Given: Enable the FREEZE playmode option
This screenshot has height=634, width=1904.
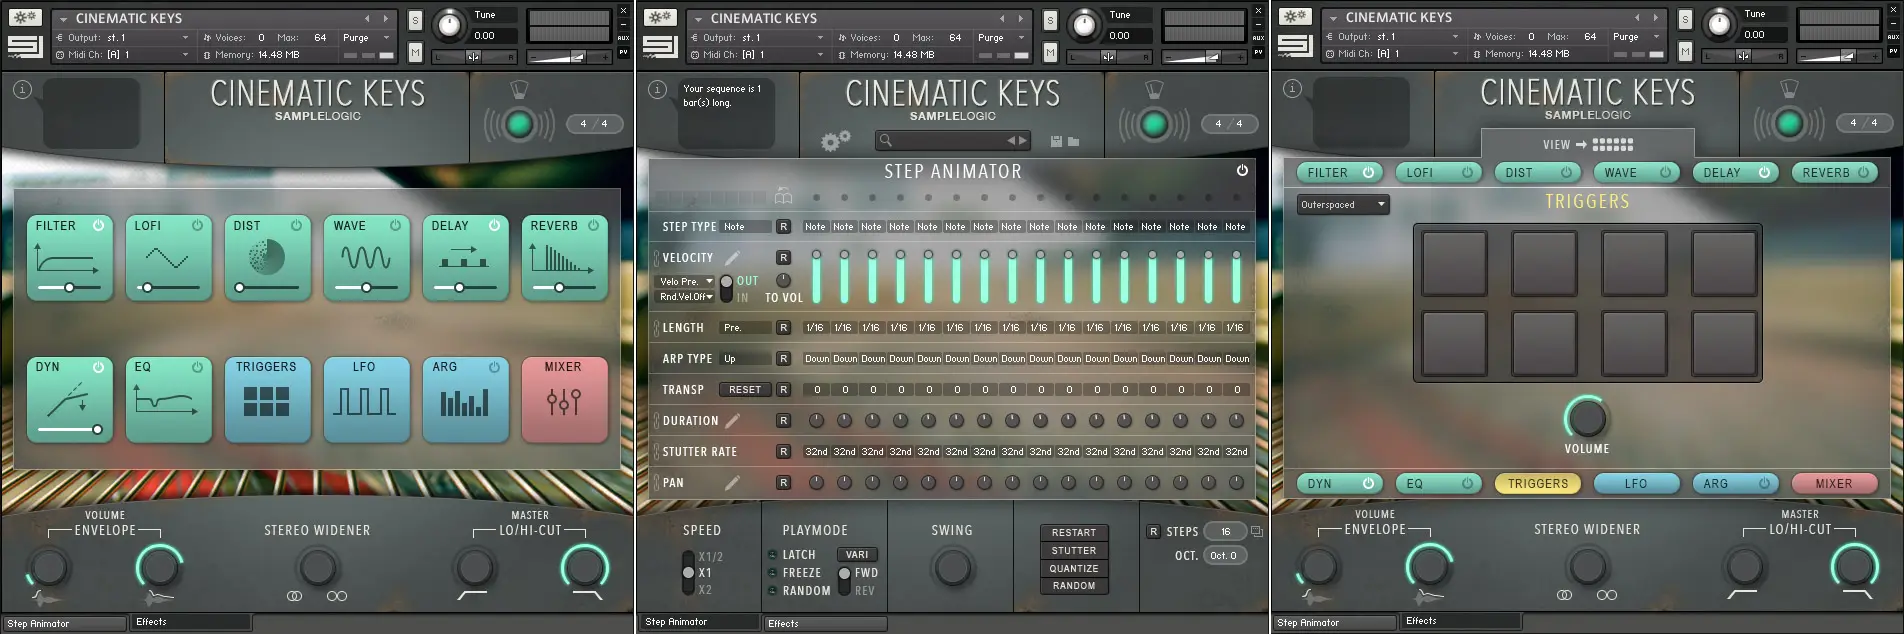Looking at the screenshot, I should click(773, 573).
